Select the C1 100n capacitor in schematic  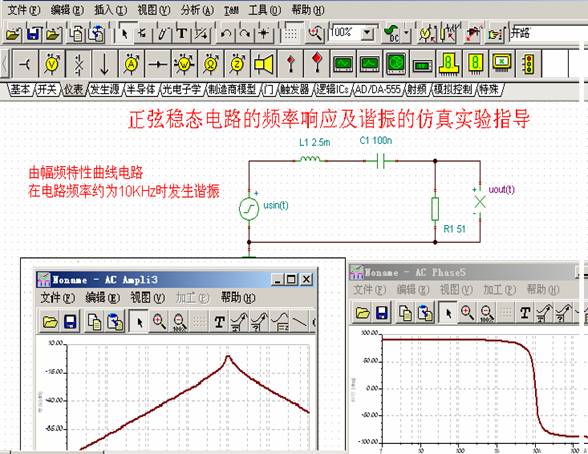(381, 161)
